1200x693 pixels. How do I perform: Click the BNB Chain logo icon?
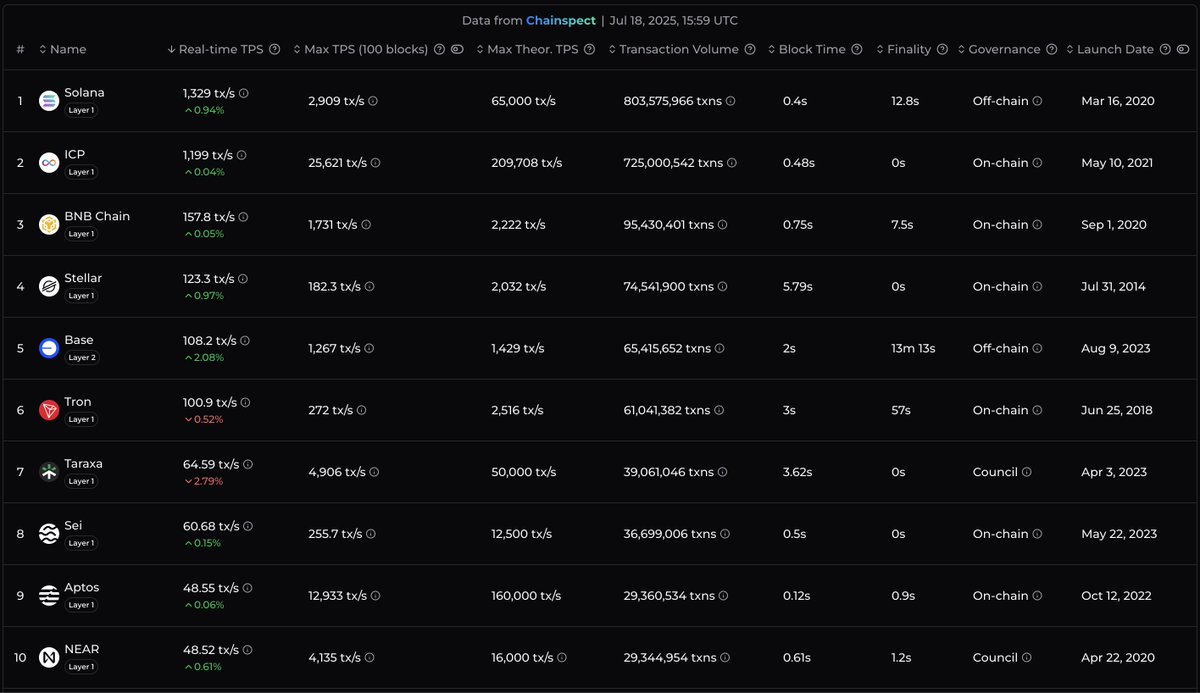pos(49,225)
